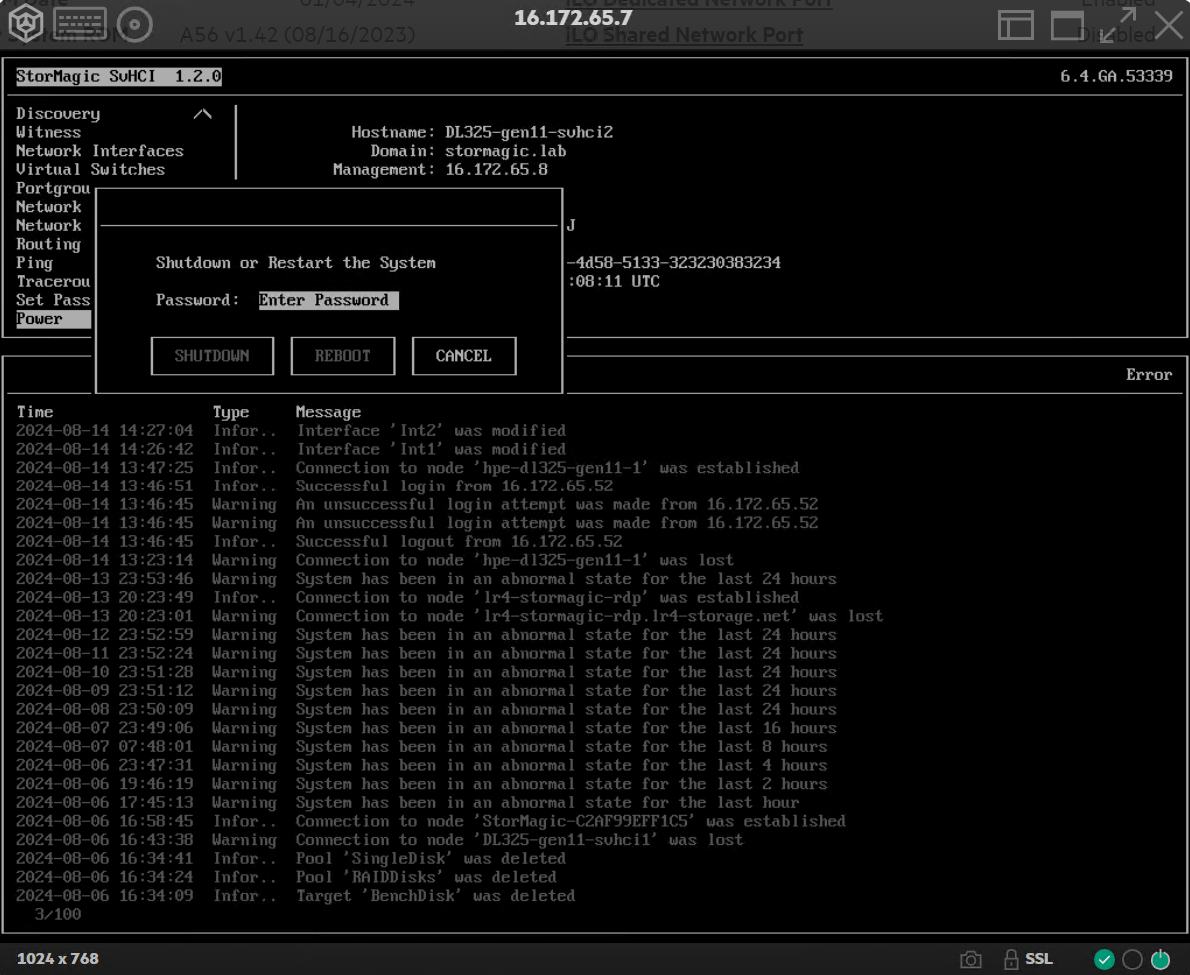Click abnormal state last 8 hours entry

[562, 747]
